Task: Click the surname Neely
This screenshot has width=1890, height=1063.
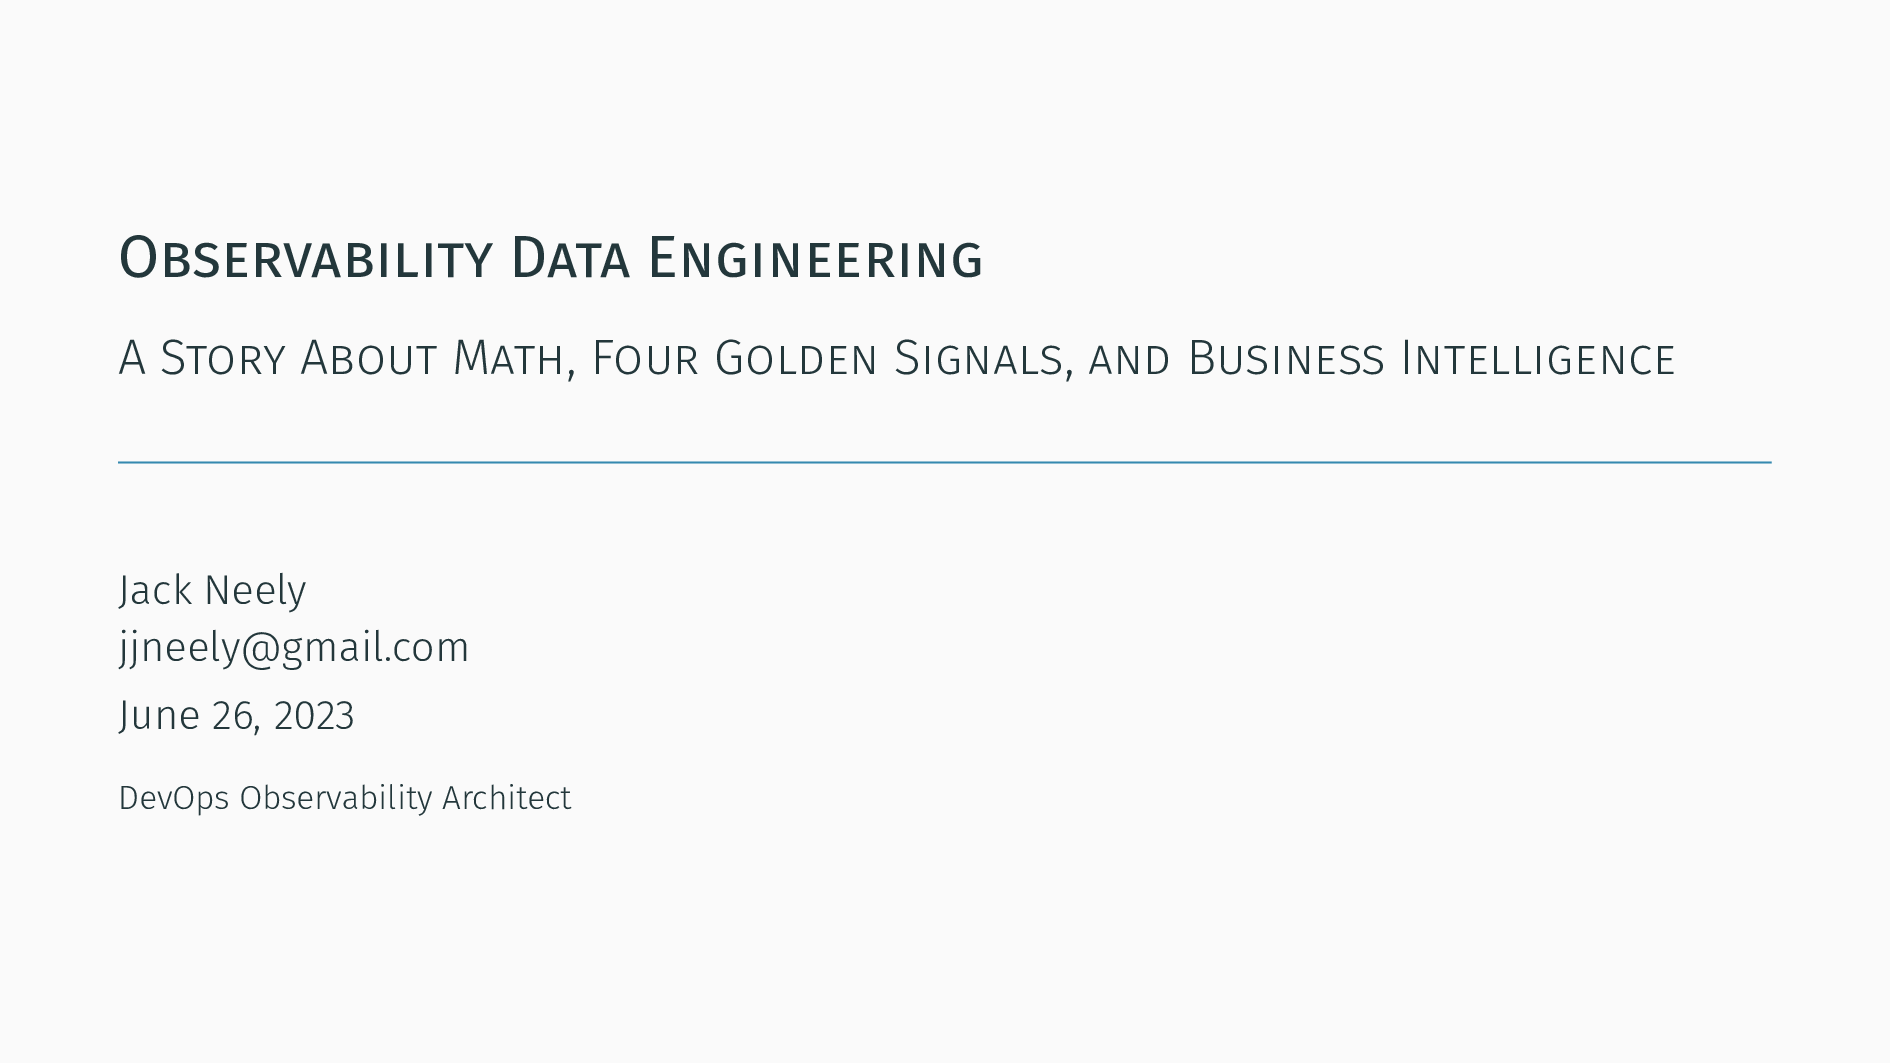Action: pyautogui.click(x=255, y=590)
